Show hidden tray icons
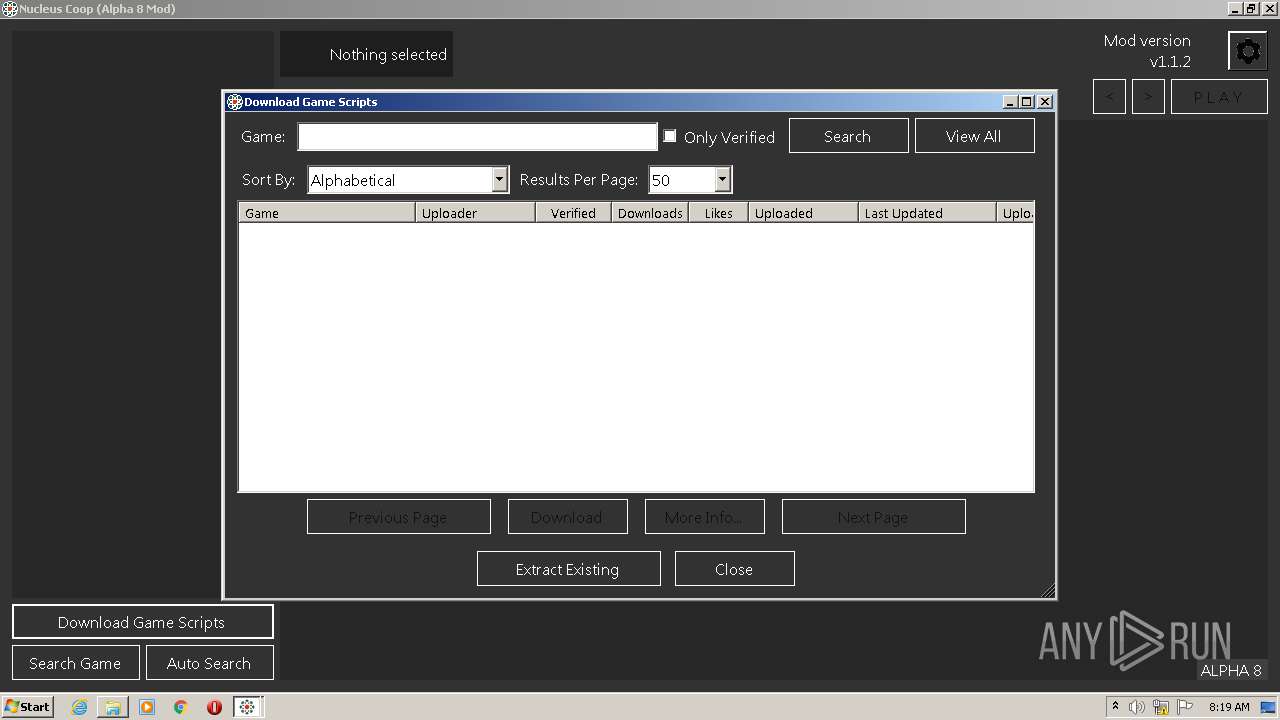 [1115, 707]
